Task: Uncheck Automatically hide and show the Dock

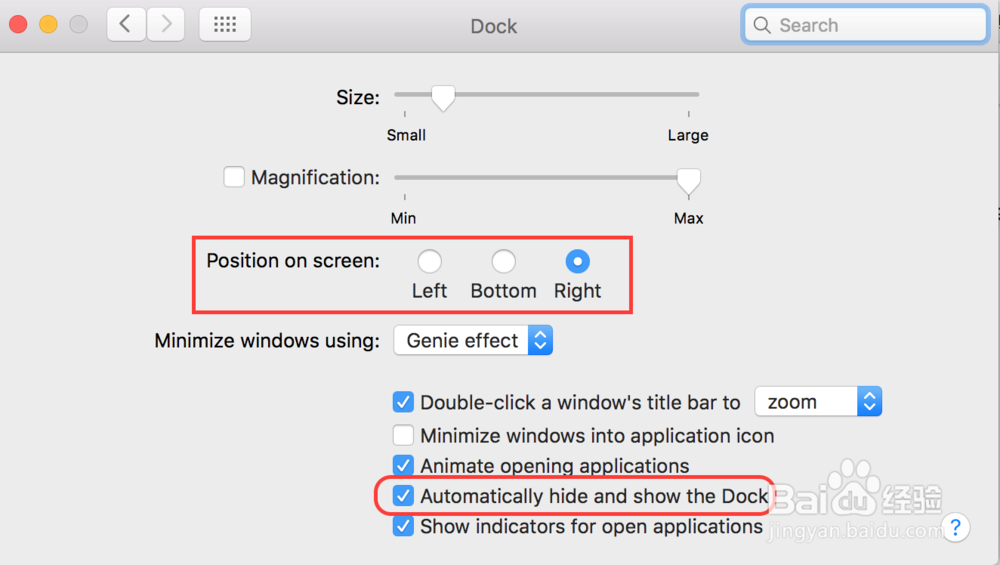Action: coord(403,495)
